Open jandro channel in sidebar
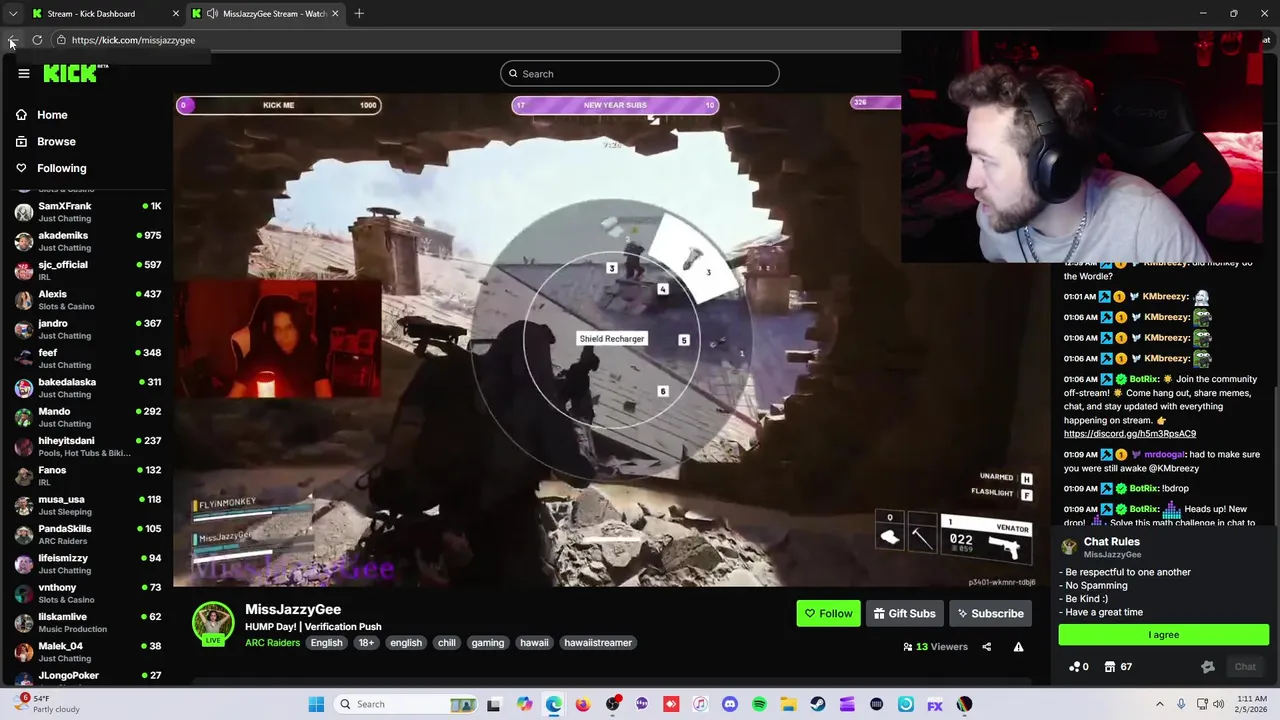 pos(88,329)
